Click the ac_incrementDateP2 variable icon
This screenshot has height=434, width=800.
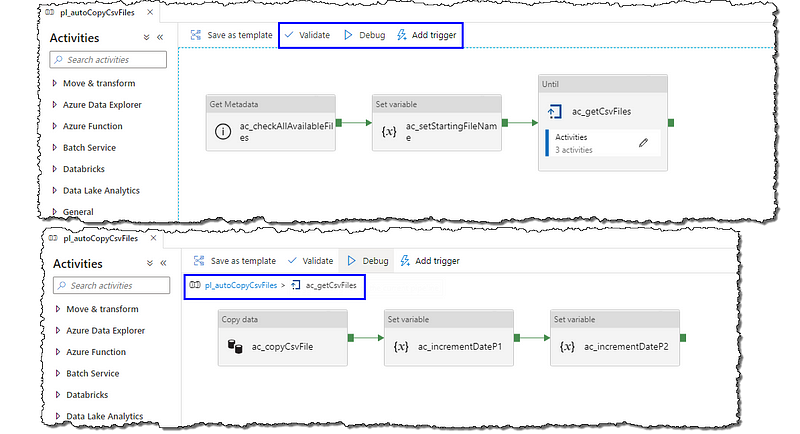tap(567, 346)
